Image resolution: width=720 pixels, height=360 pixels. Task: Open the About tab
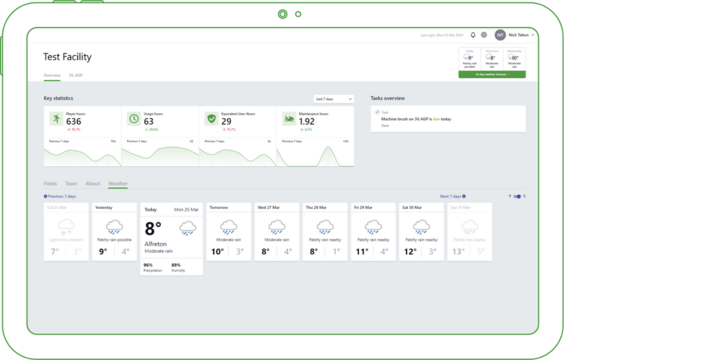coord(93,184)
